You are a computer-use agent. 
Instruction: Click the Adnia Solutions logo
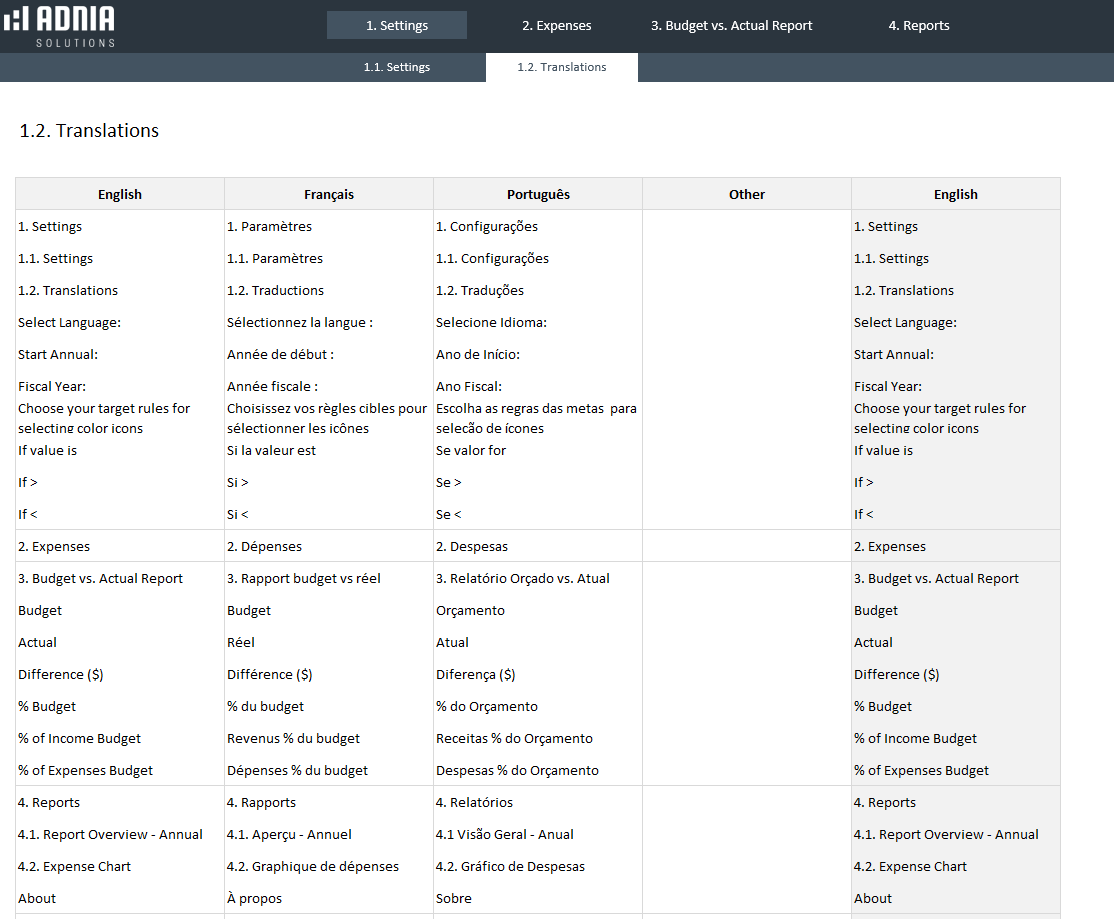(x=60, y=26)
